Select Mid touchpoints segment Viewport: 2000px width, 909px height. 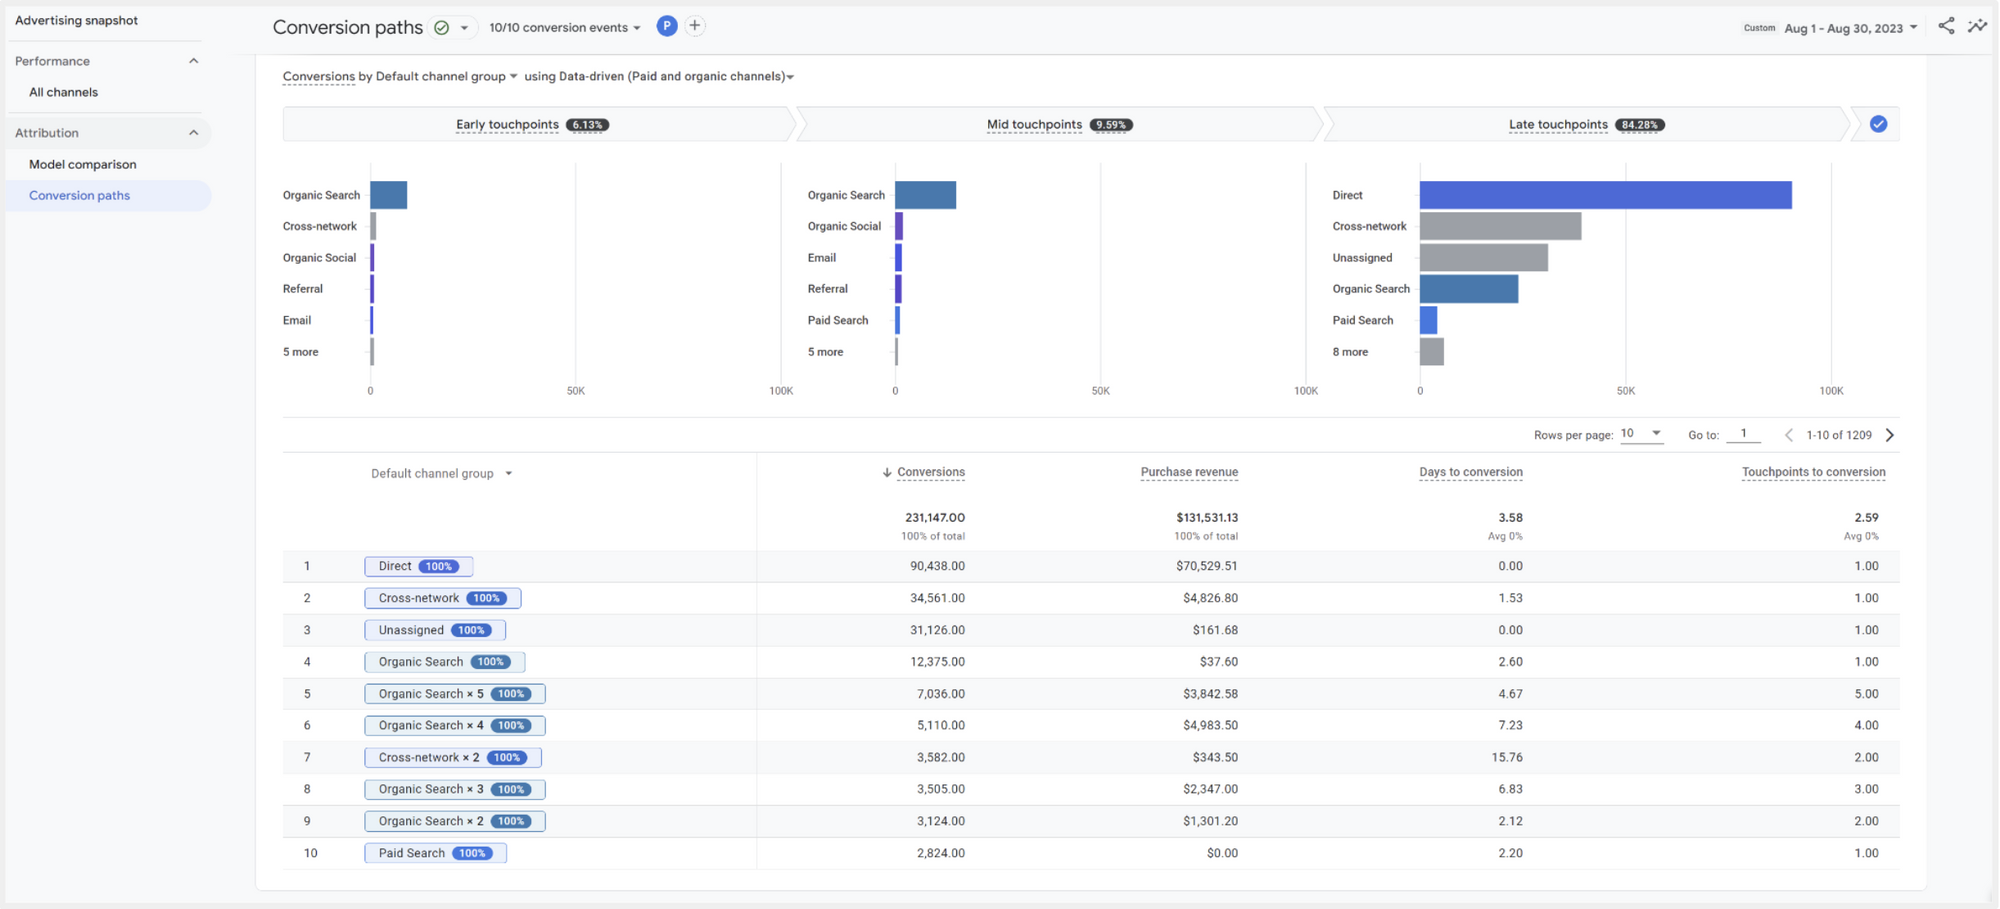[x=1060, y=124]
